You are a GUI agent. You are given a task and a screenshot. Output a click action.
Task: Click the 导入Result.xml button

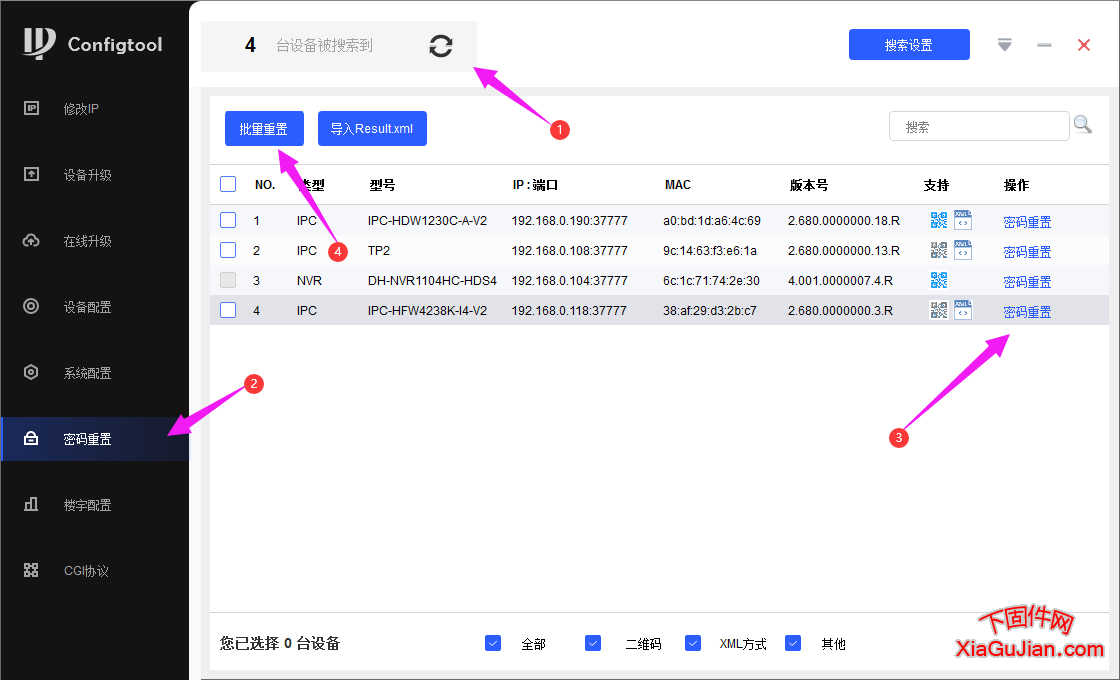click(372, 129)
